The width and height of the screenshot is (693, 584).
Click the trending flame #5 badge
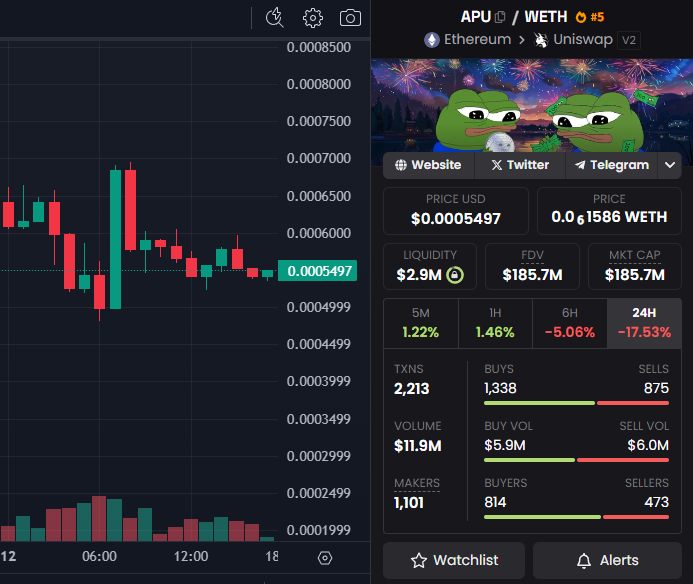click(590, 17)
